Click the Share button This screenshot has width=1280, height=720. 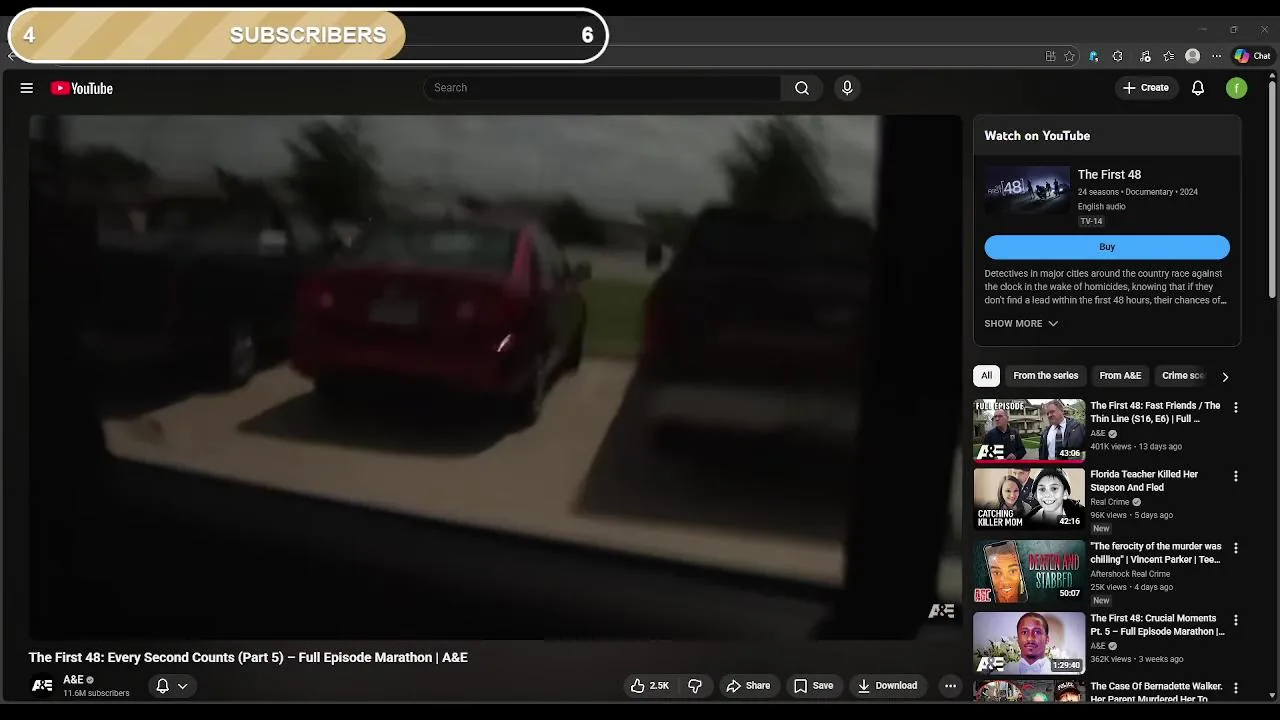[x=748, y=686]
